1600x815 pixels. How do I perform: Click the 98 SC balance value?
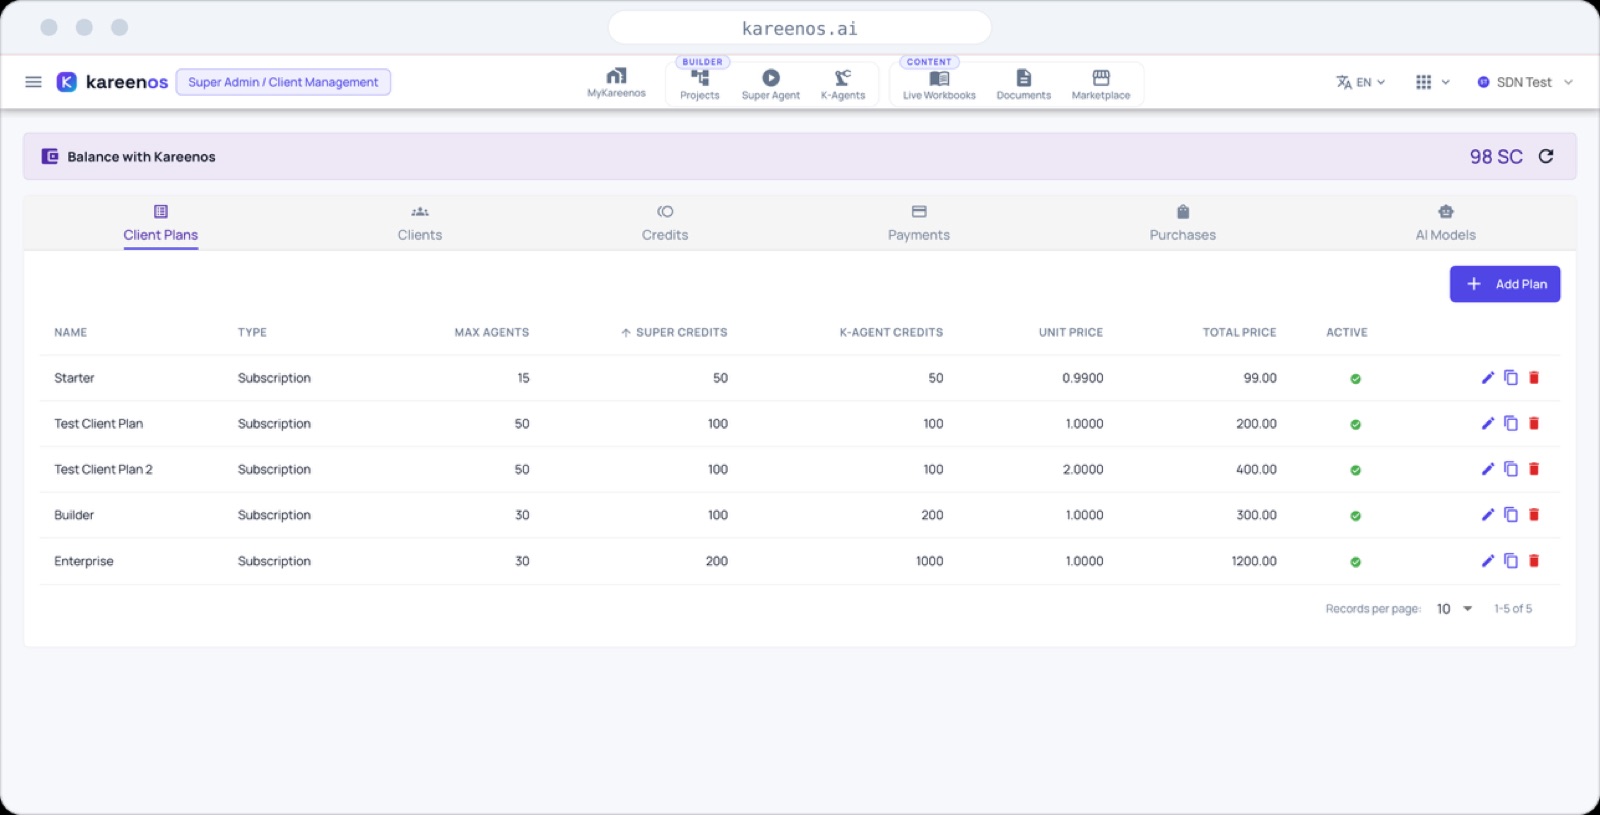point(1496,156)
